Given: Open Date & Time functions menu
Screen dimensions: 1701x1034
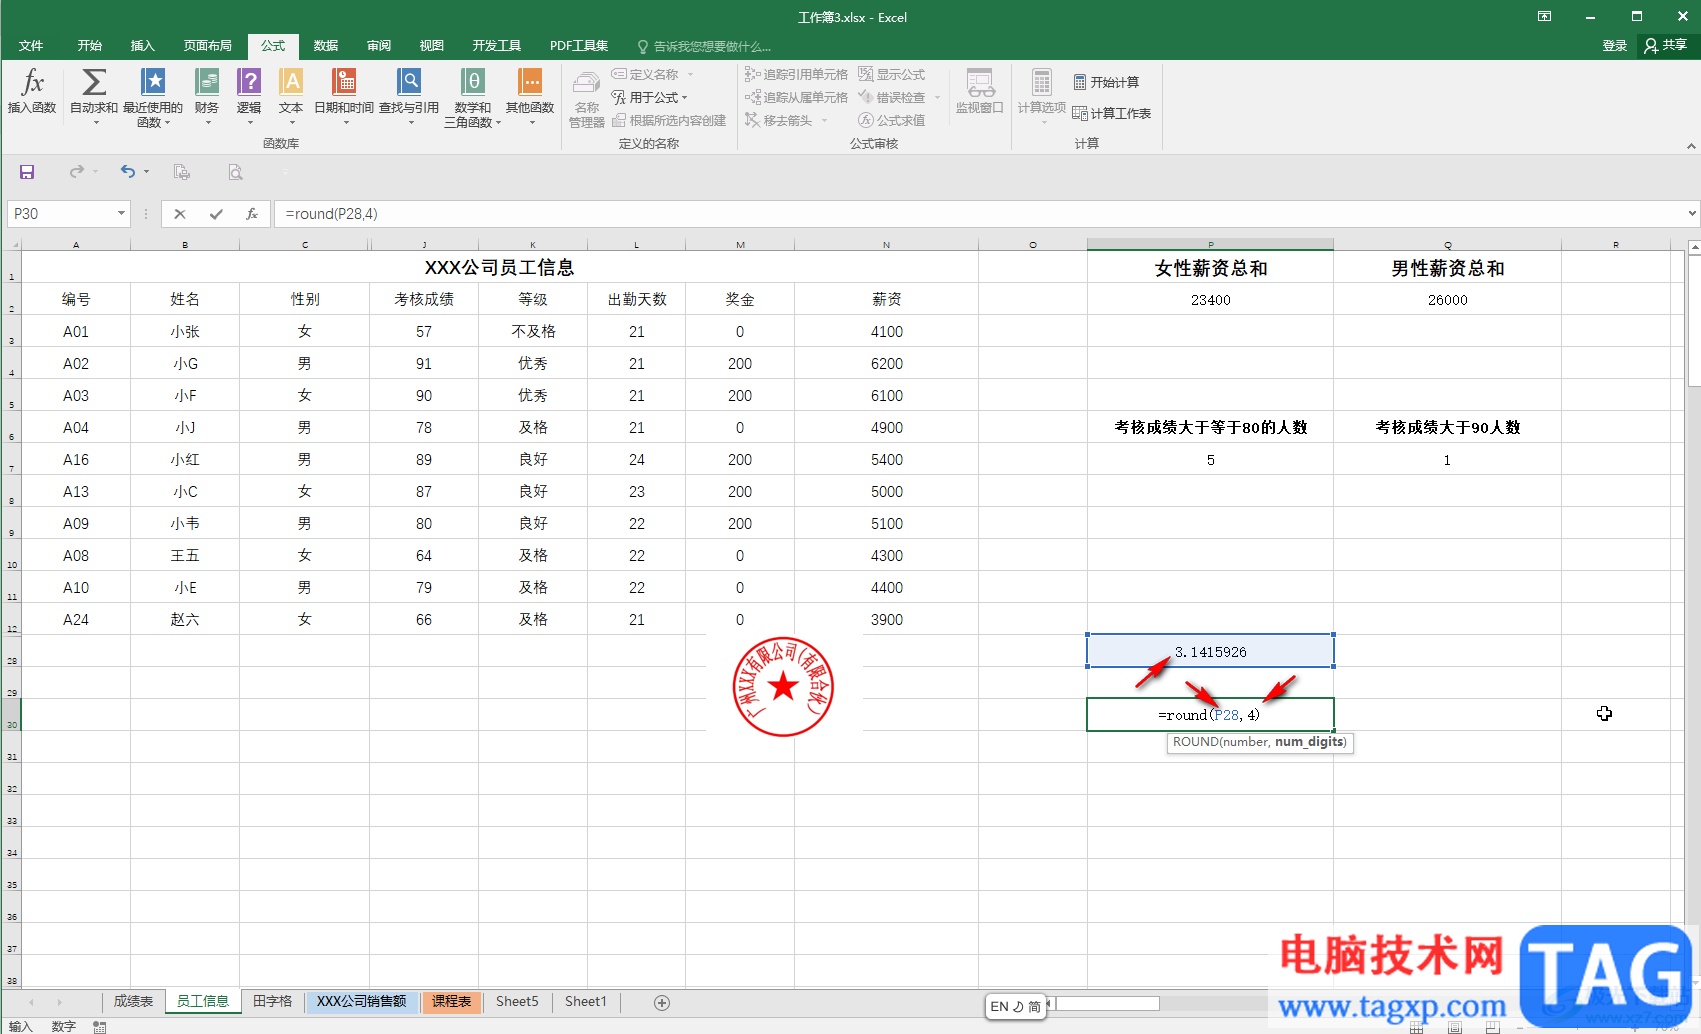Looking at the screenshot, I should click(344, 97).
